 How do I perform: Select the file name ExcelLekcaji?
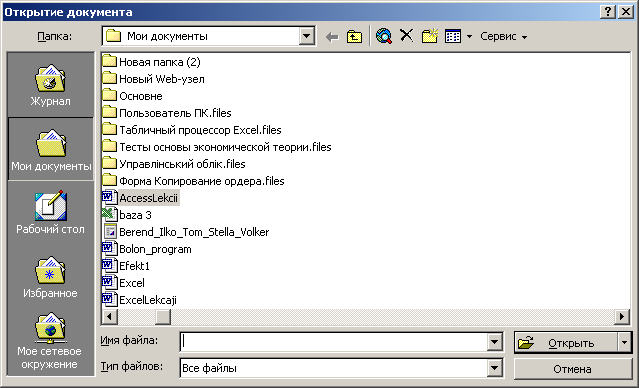(x=148, y=300)
